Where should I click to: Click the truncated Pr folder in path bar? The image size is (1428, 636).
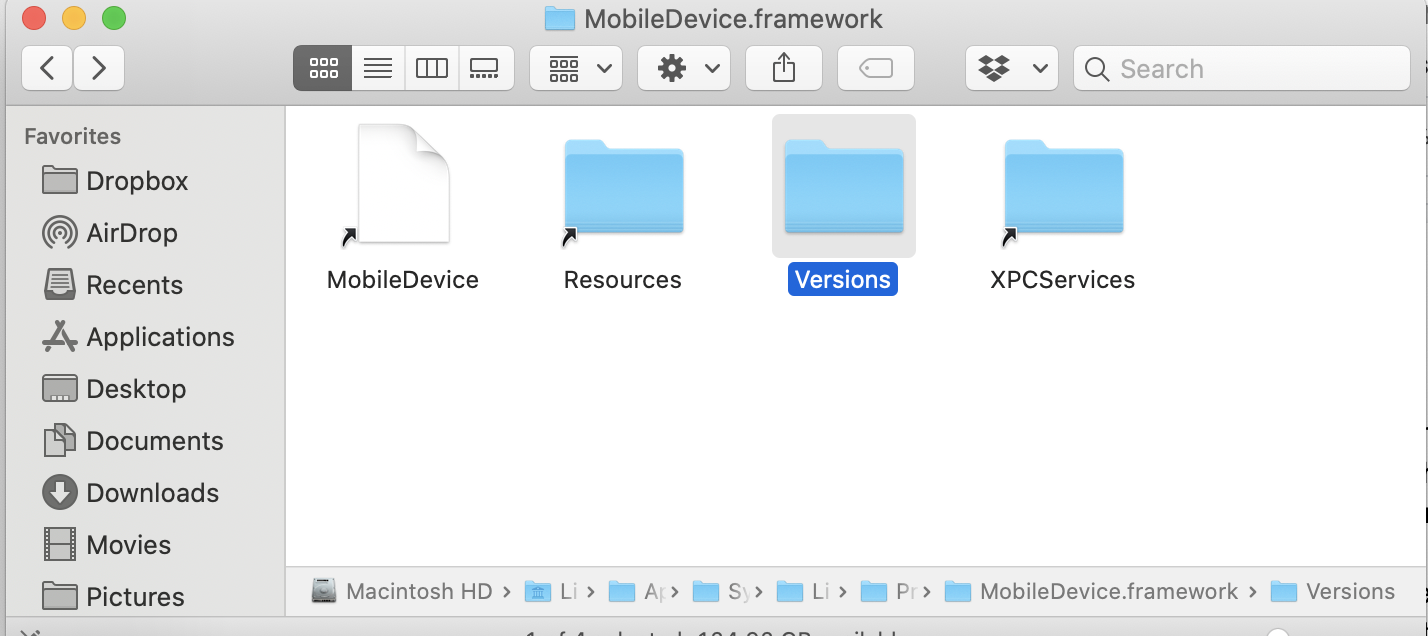[x=890, y=592]
